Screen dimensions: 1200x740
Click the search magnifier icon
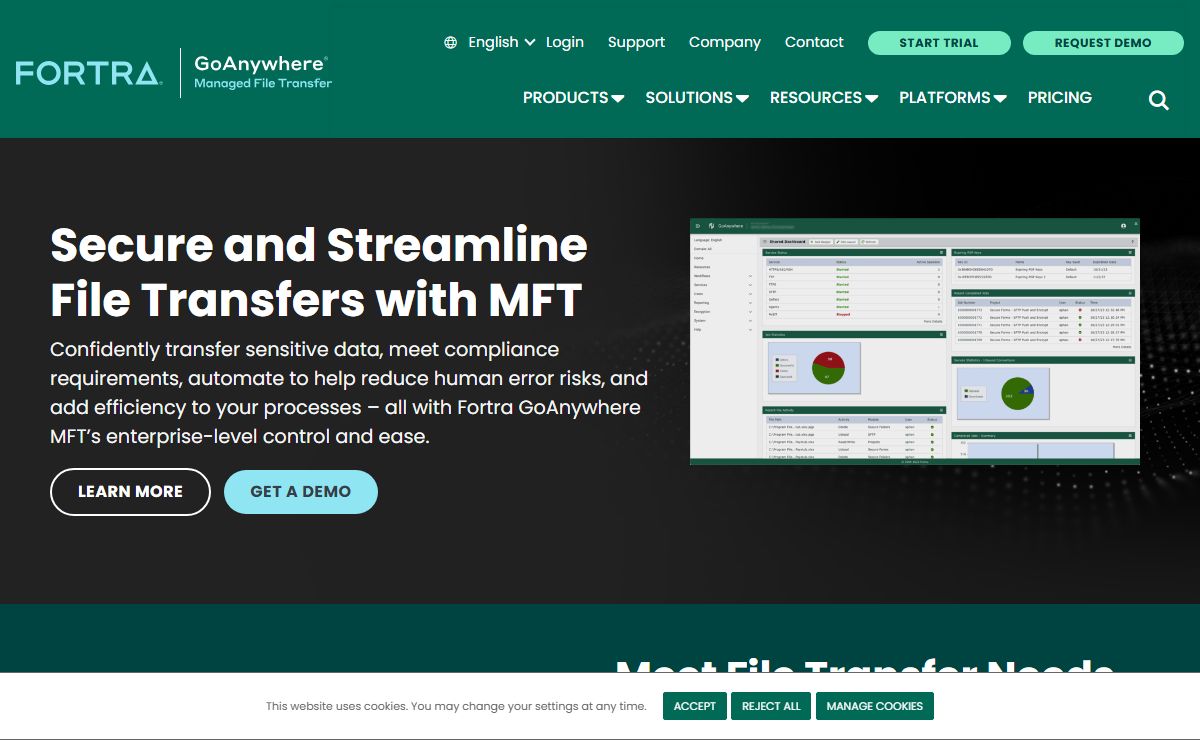1158,99
